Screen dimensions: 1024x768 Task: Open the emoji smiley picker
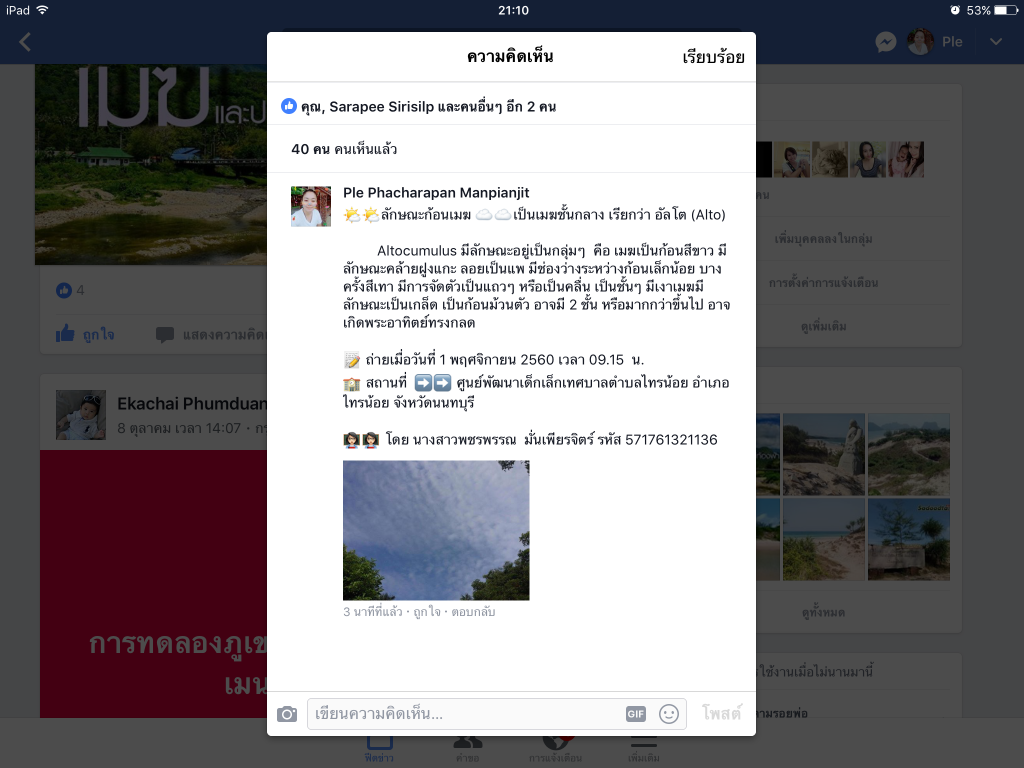point(669,714)
